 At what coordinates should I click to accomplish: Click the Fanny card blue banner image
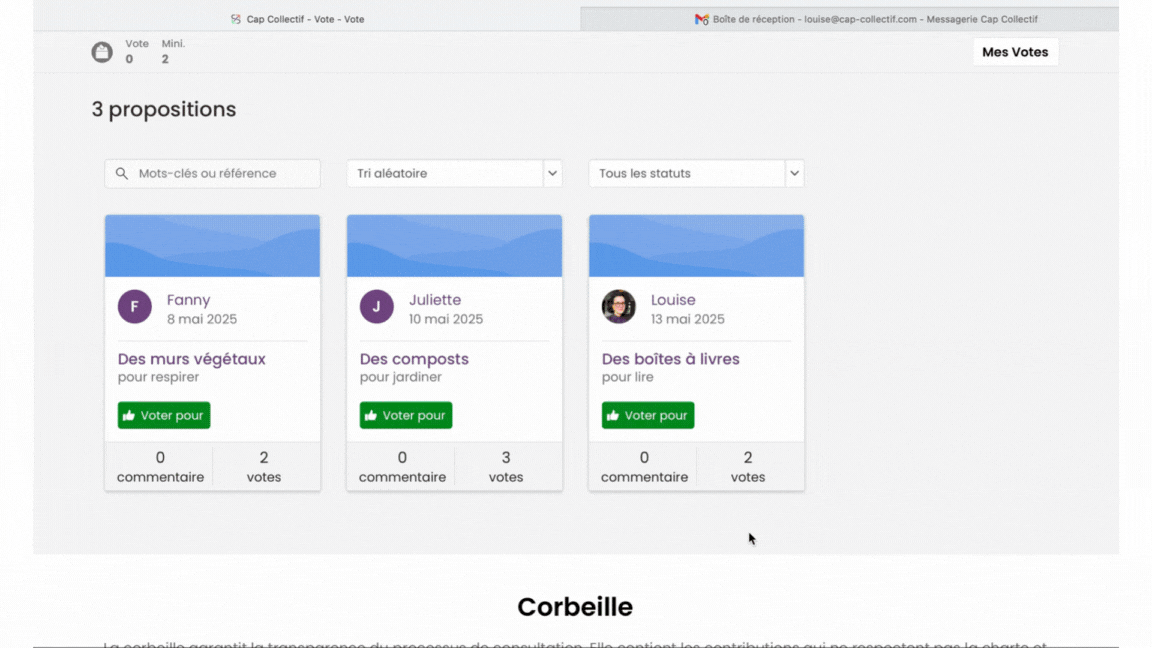pos(212,246)
